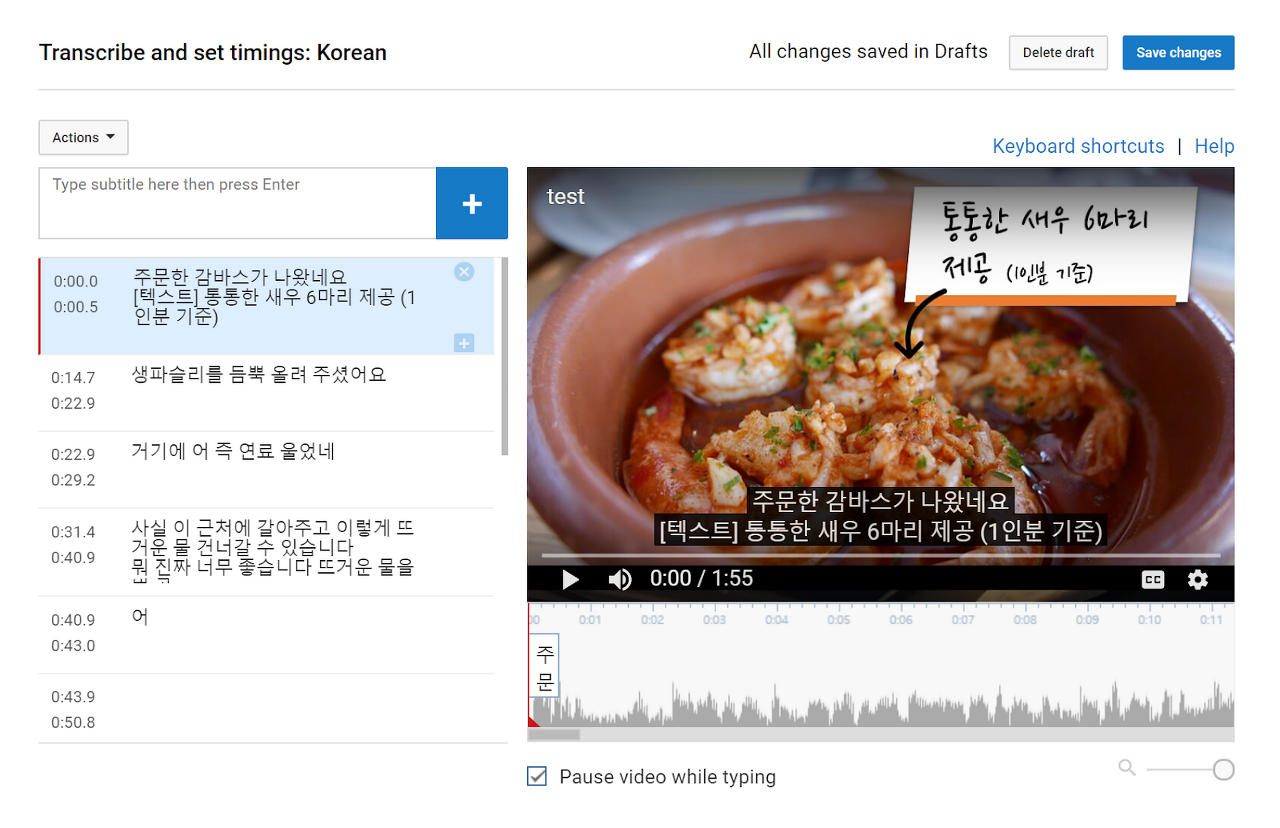
Task: Click the 0:29.2 end time
Action: (73, 480)
